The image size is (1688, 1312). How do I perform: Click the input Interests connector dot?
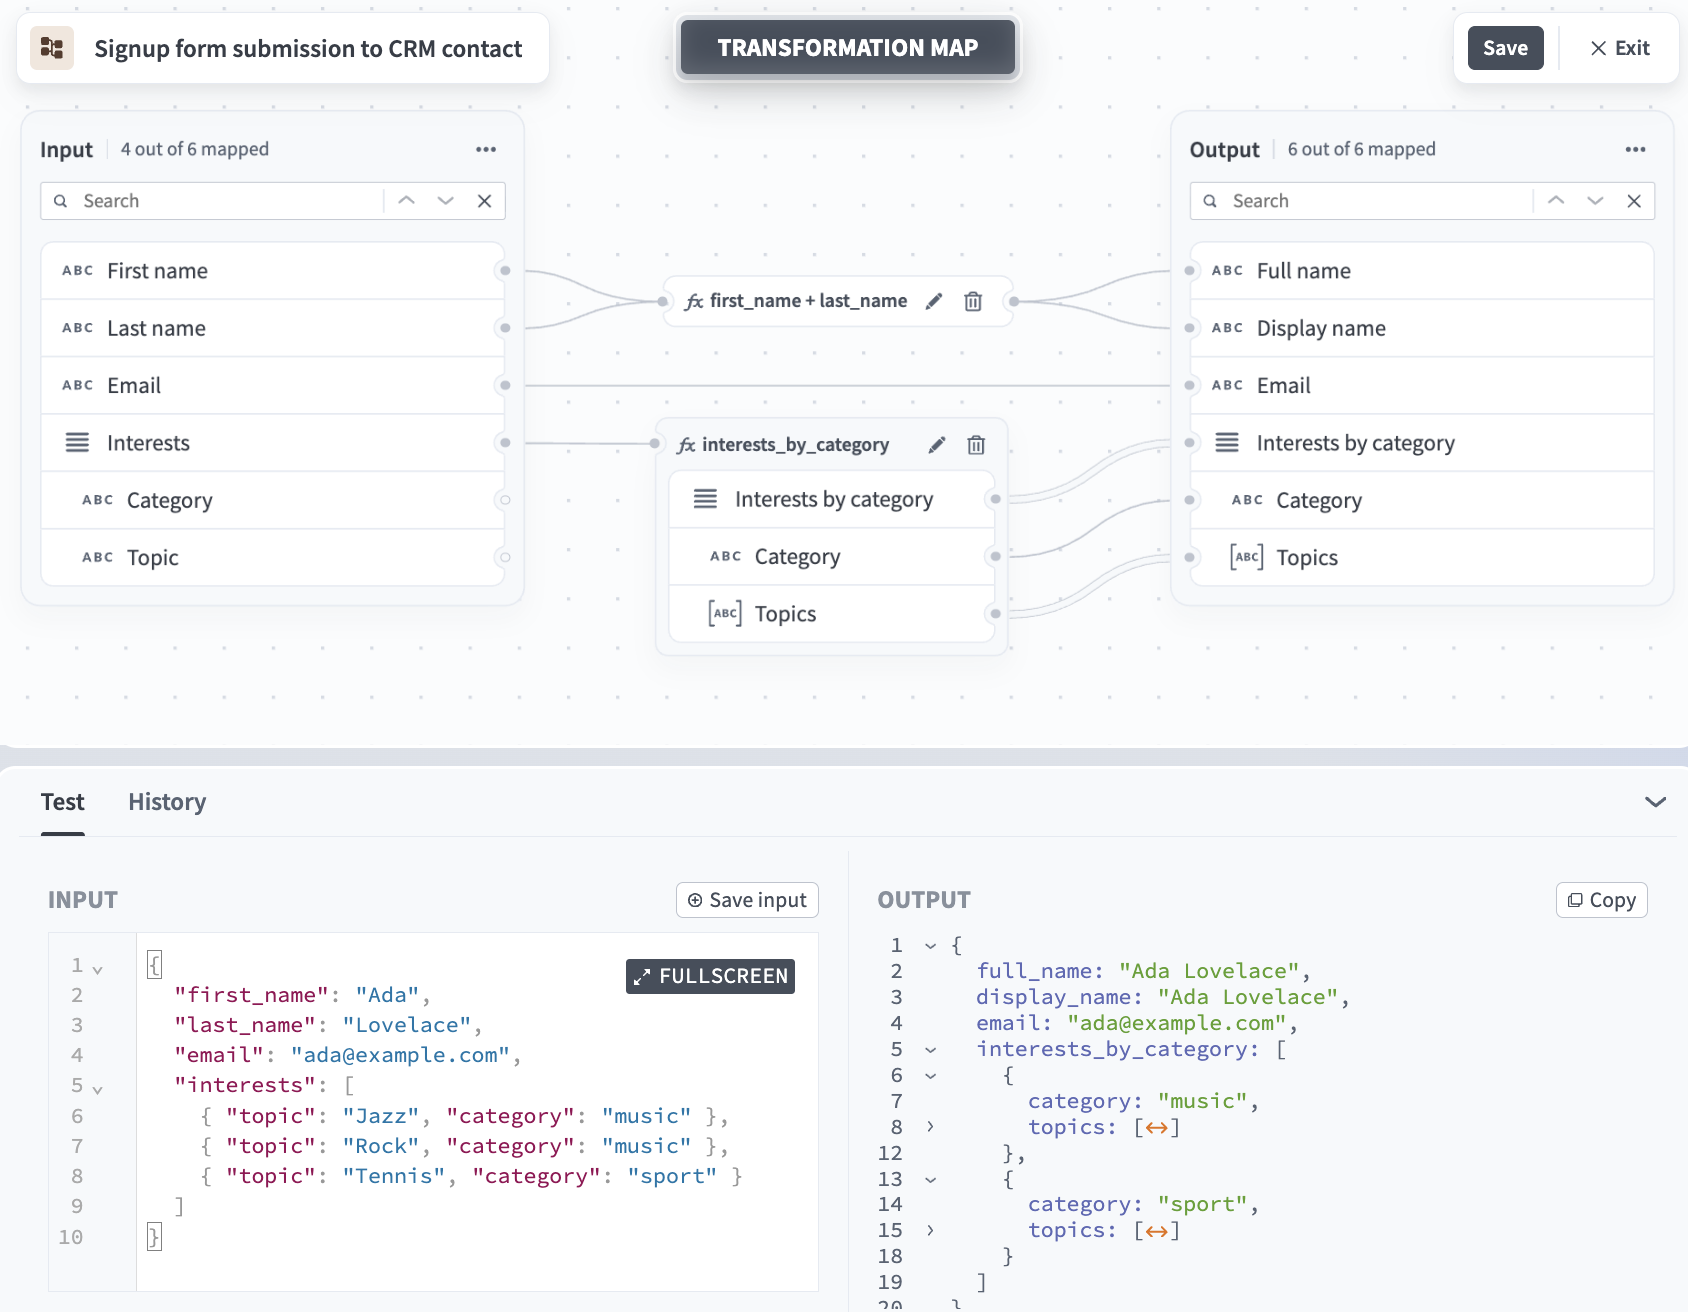tap(505, 443)
